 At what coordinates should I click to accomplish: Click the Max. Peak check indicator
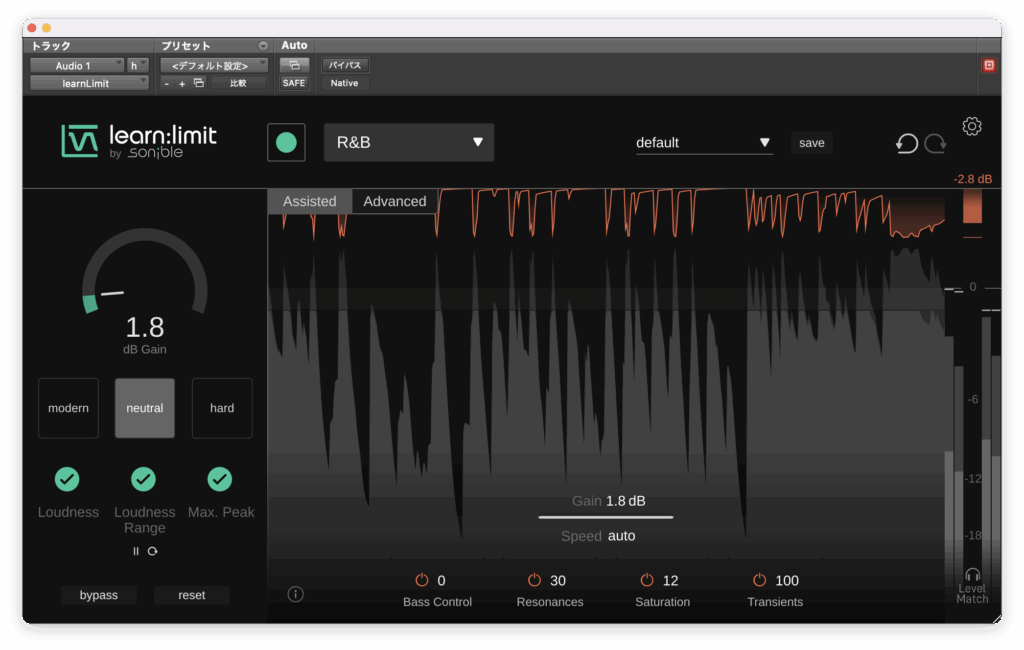[219, 479]
